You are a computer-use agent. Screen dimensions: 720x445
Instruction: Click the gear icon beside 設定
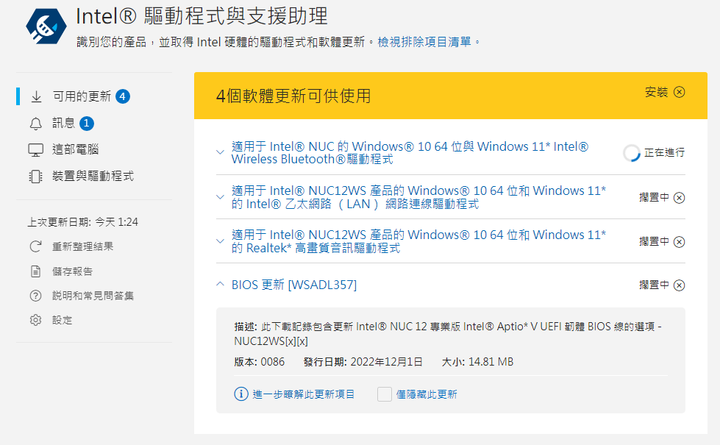coord(36,320)
